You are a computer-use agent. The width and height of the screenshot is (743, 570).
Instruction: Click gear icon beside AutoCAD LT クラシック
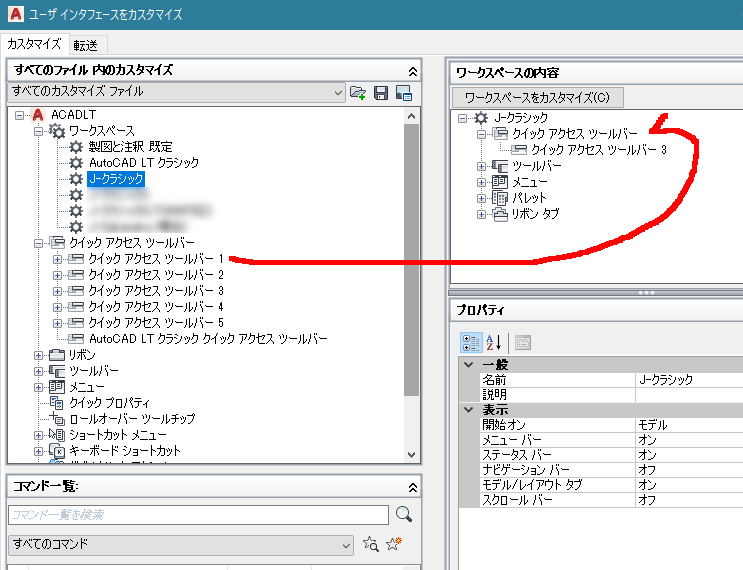click(x=76, y=163)
